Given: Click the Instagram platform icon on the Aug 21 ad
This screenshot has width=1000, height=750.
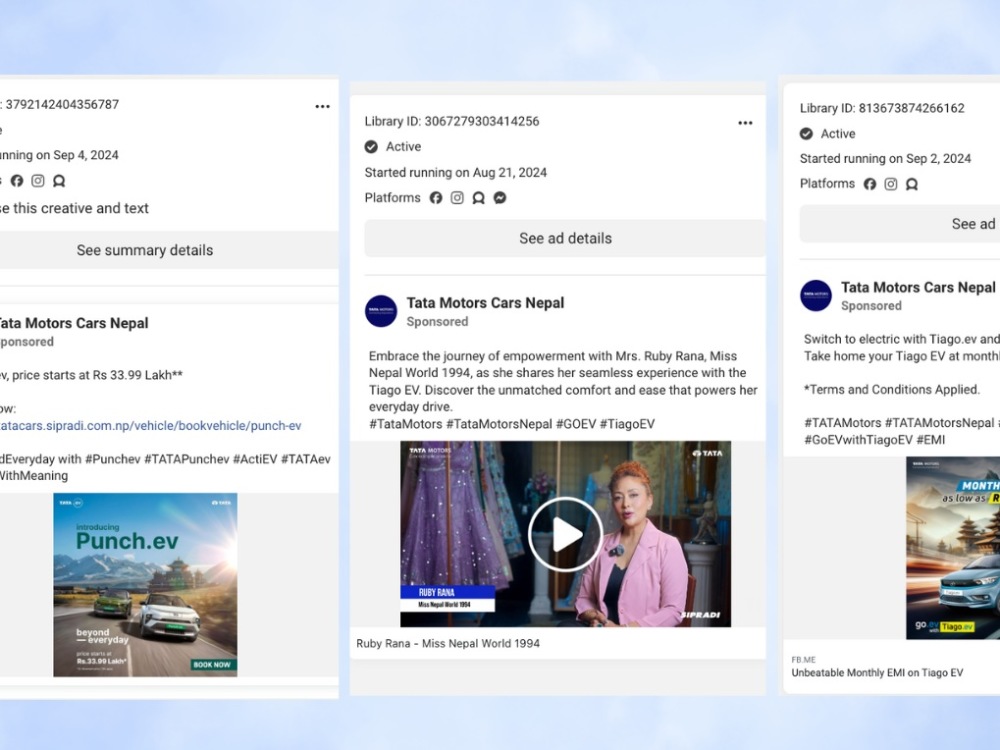Looking at the screenshot, I should point(457,198).
